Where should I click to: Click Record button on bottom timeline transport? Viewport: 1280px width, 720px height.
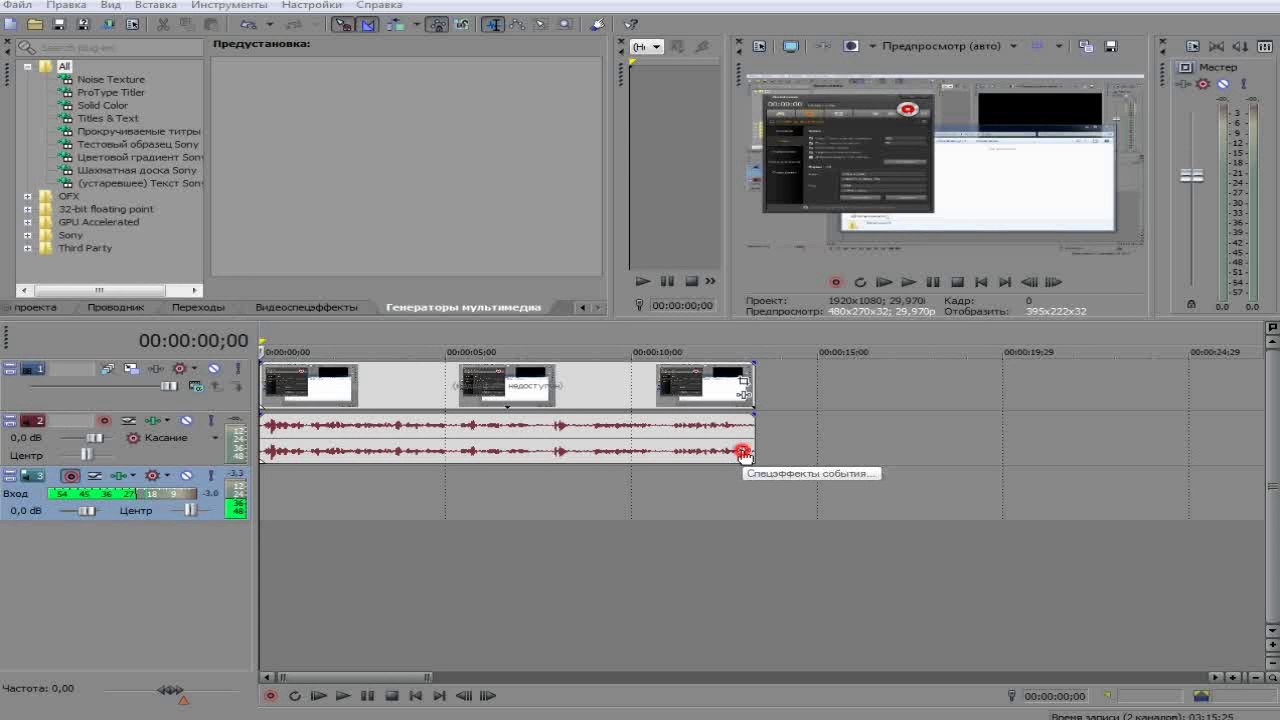(x=270, y=696)
